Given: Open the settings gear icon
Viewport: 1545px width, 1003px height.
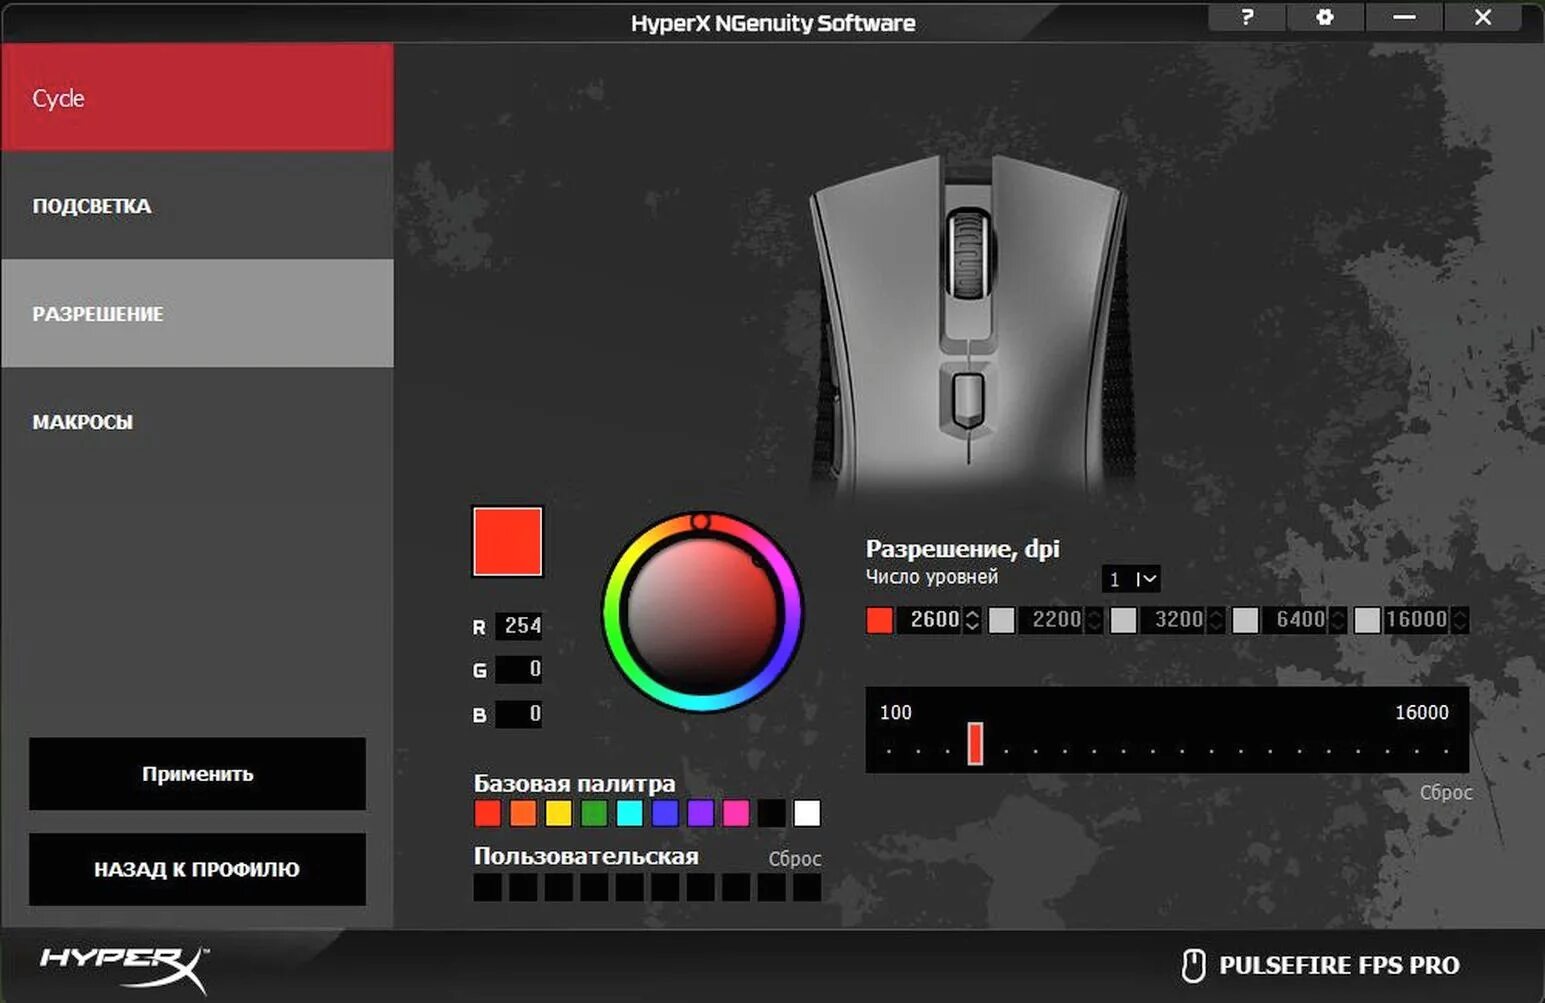Looking at the screenshot, I should point(1324,17).
